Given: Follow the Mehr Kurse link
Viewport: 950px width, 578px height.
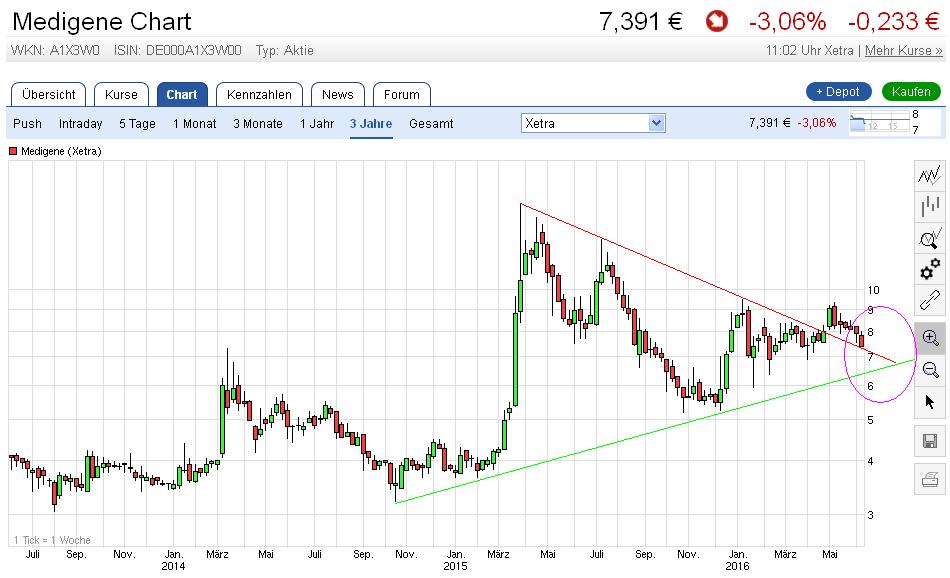Looking at the screenshot, I should pos(903,50).
